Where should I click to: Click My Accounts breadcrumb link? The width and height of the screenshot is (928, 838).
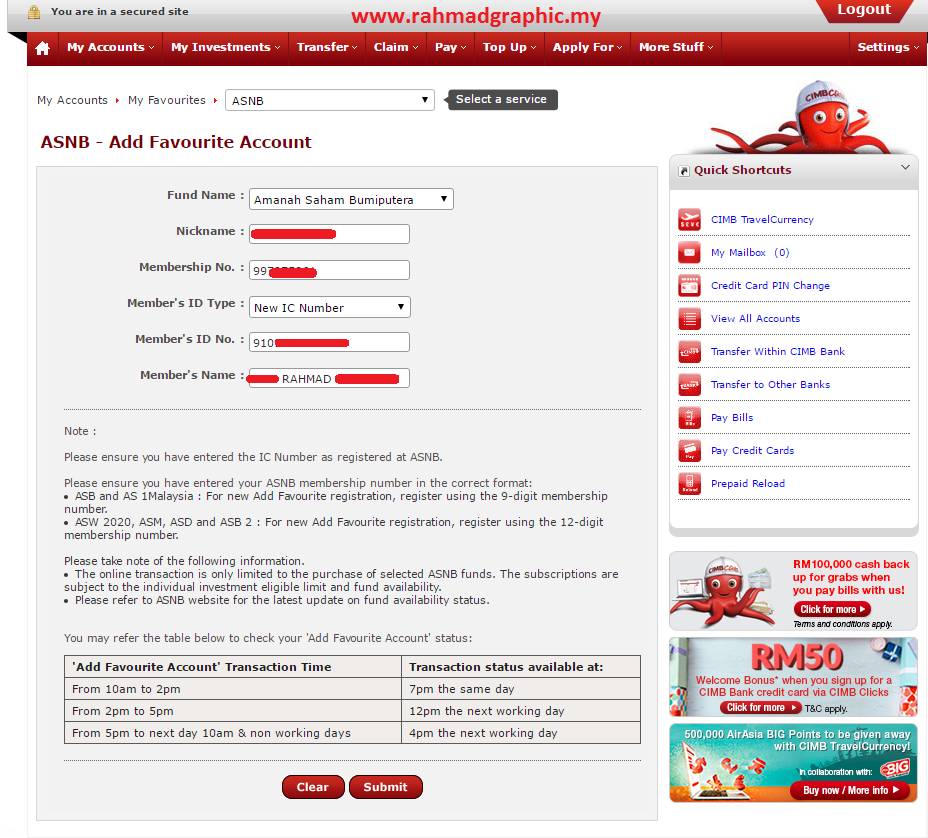click(72, 100)
